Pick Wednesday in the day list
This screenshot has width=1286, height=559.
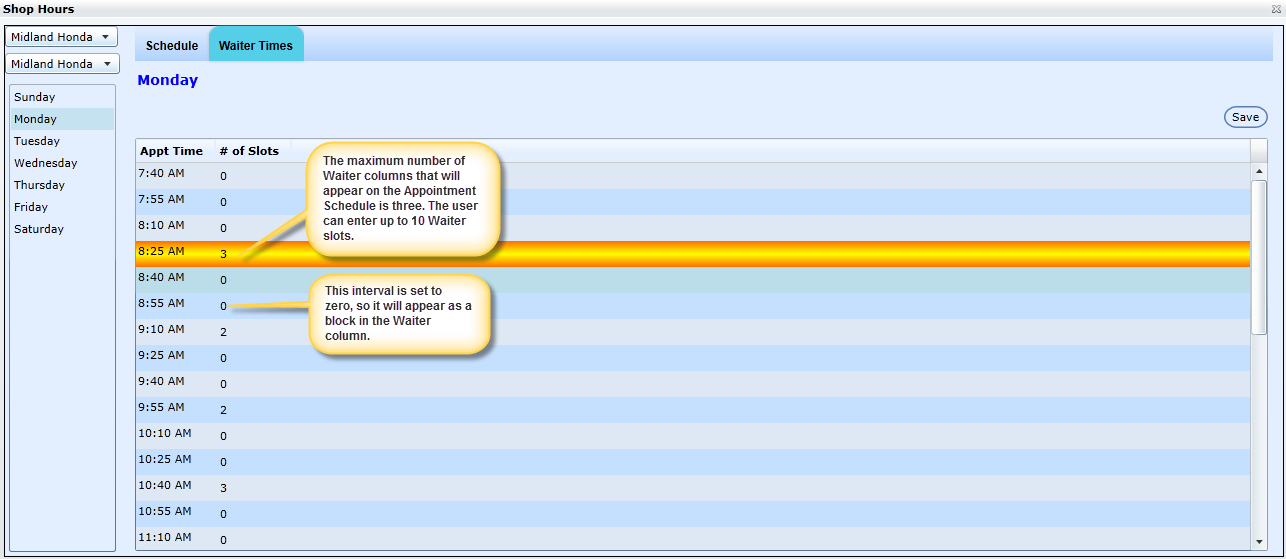click(46, 163)
